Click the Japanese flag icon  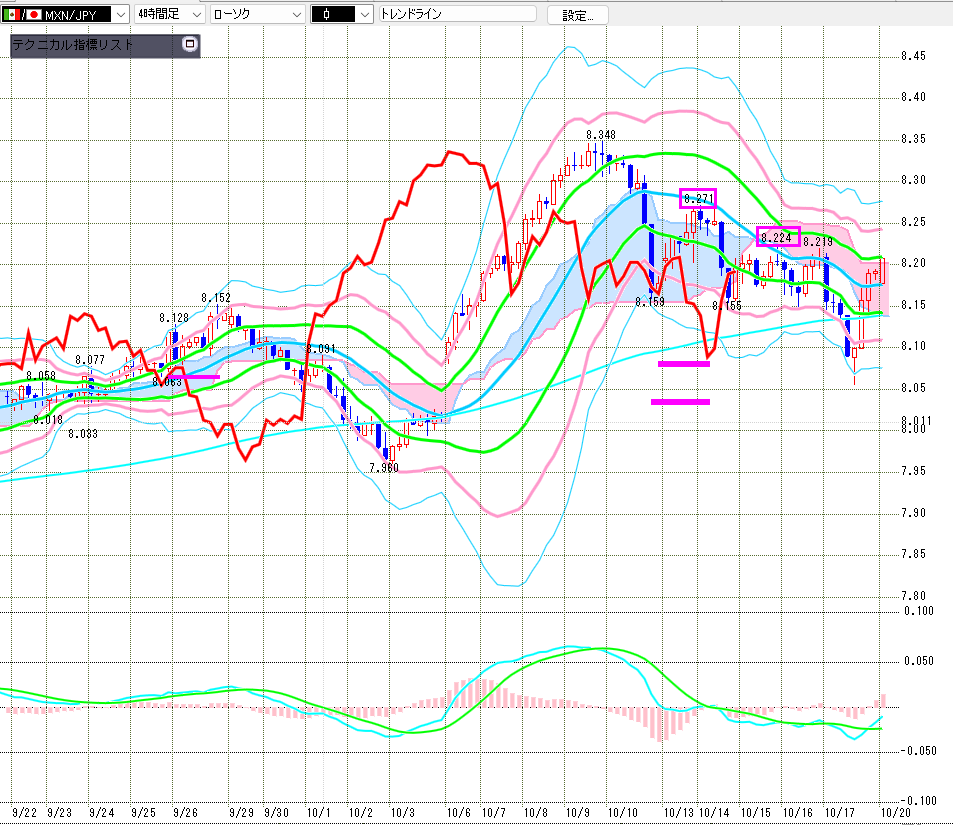(34, 14)
